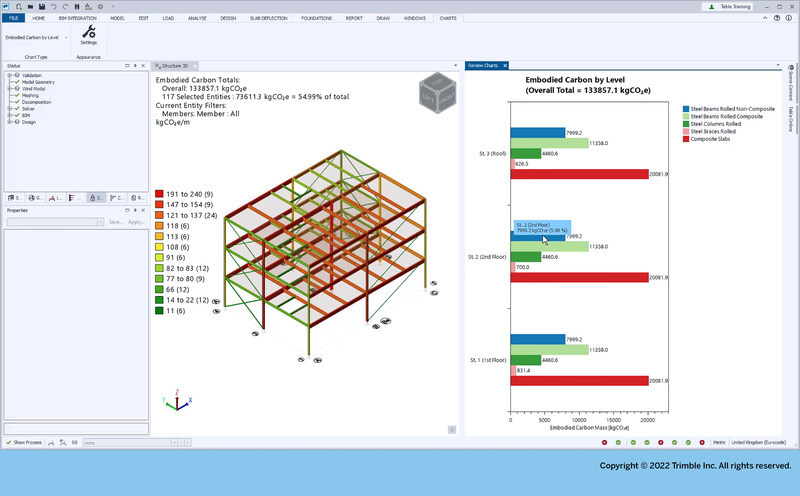Open the chart Settings wrench icon
Image resolution: width=800 pixels, height=496 pixels.
click(x=89, y=32)
